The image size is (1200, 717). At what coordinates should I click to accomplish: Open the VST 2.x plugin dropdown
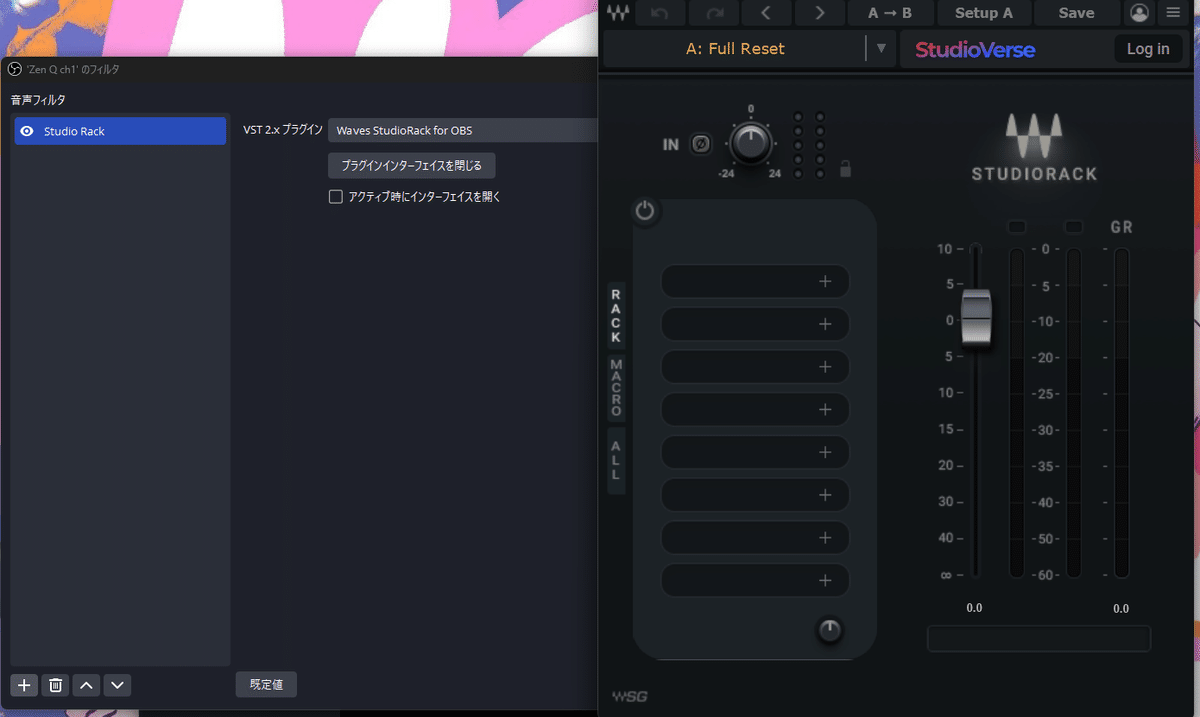(x=462, y=130)
